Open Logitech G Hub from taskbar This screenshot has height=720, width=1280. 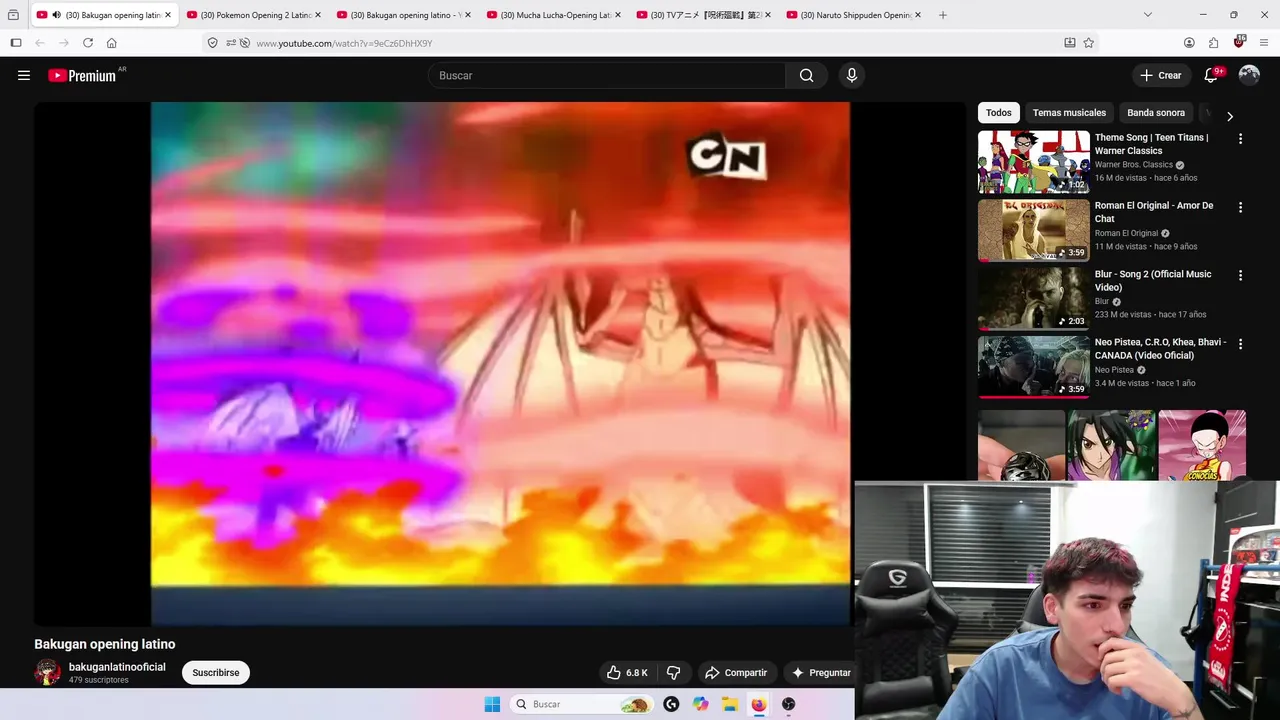point(671,704)
